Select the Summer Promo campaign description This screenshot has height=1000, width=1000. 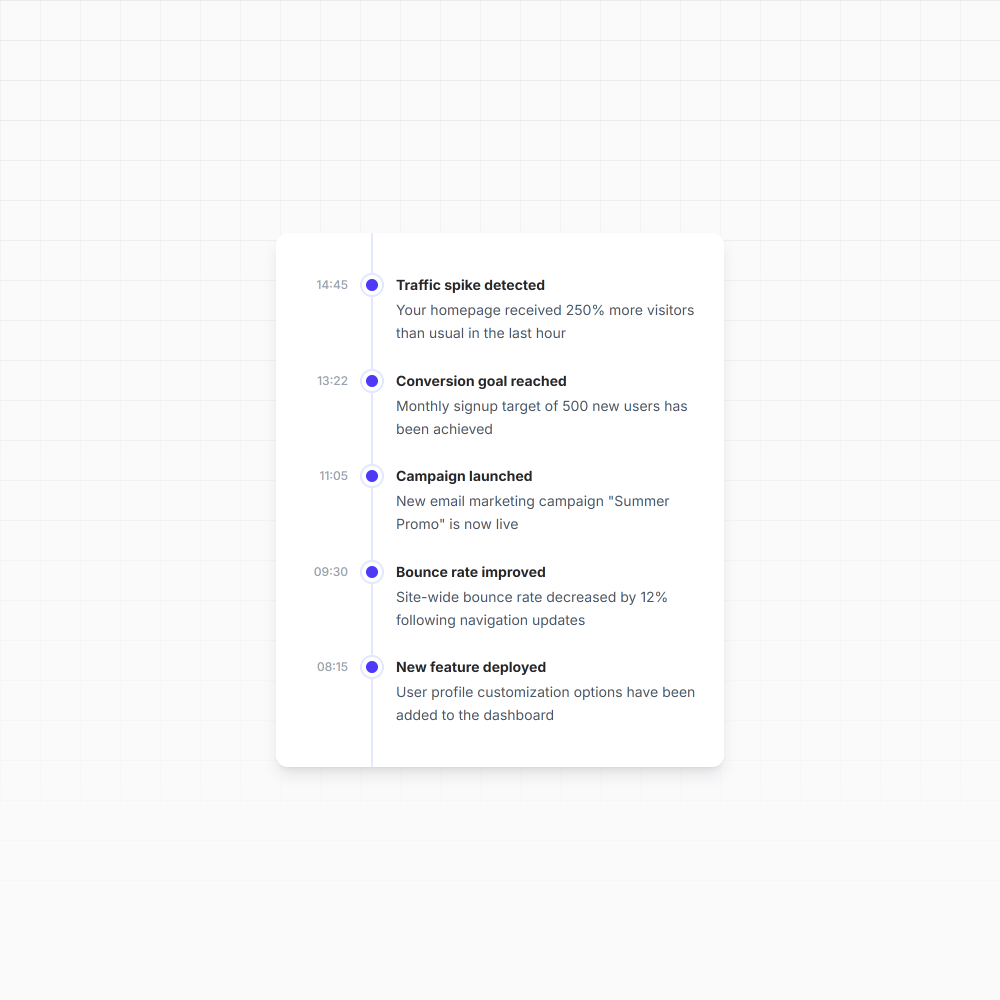point(533,513)
